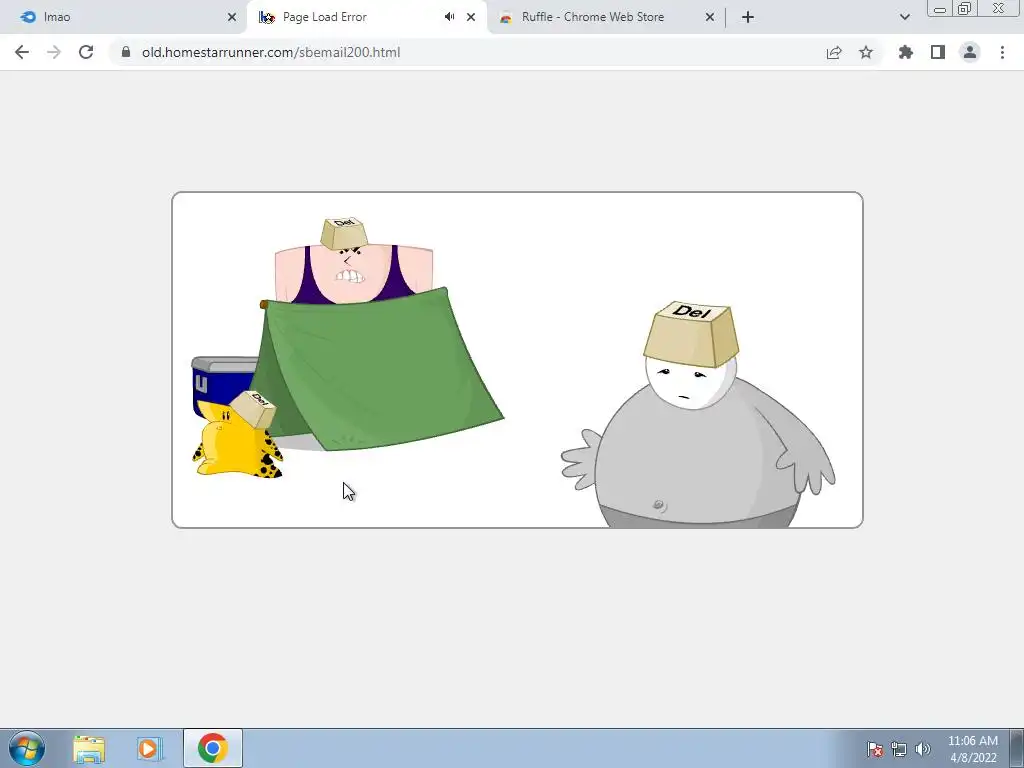The image size is (1024, 768).
Task: Open the Chrome profile avatar menu
Action: point(970,52)
